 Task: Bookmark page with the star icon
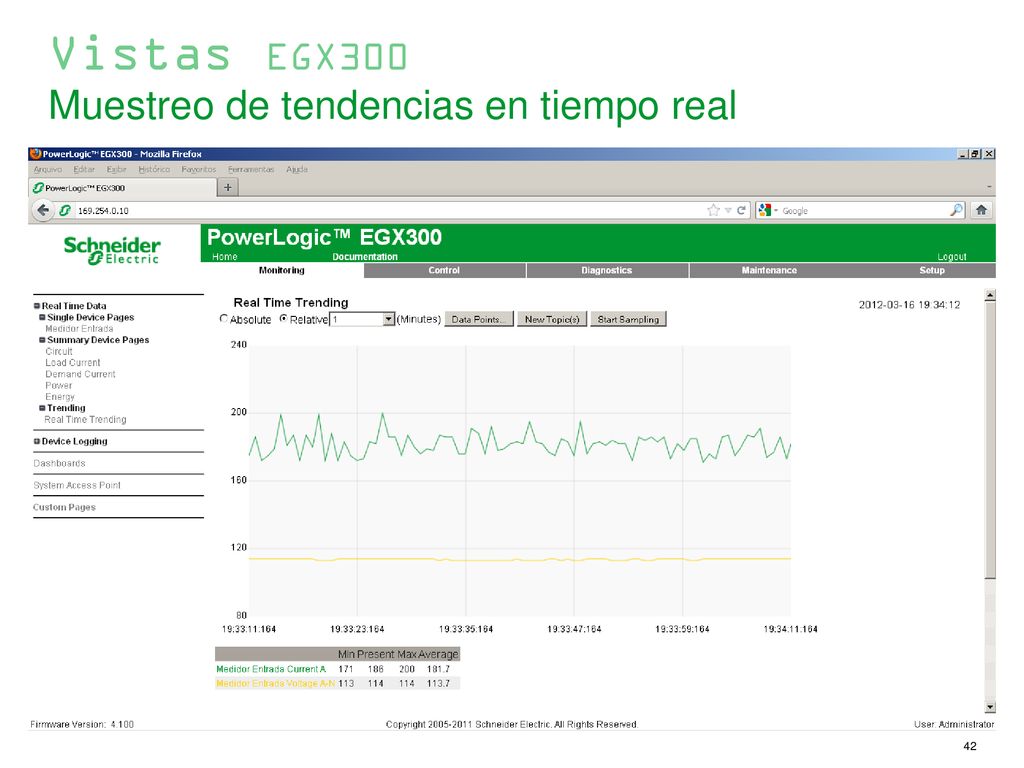pos(713,210)
